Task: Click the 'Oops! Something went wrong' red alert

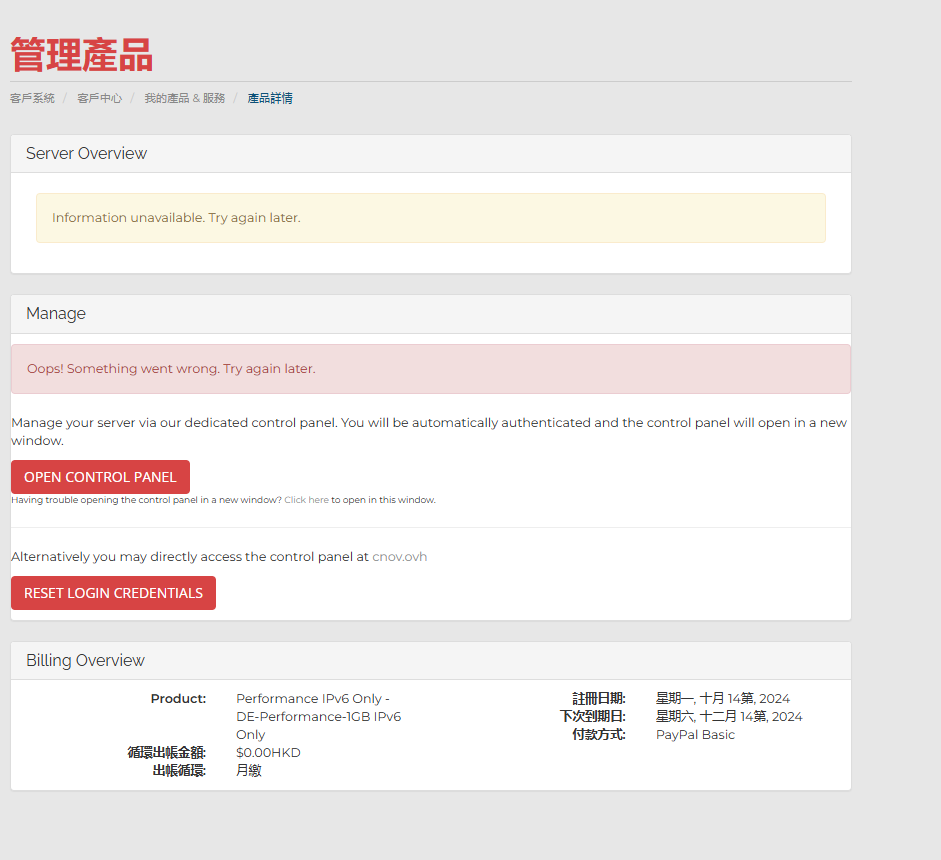Action: pyautogui.click(x=430, y=369)
